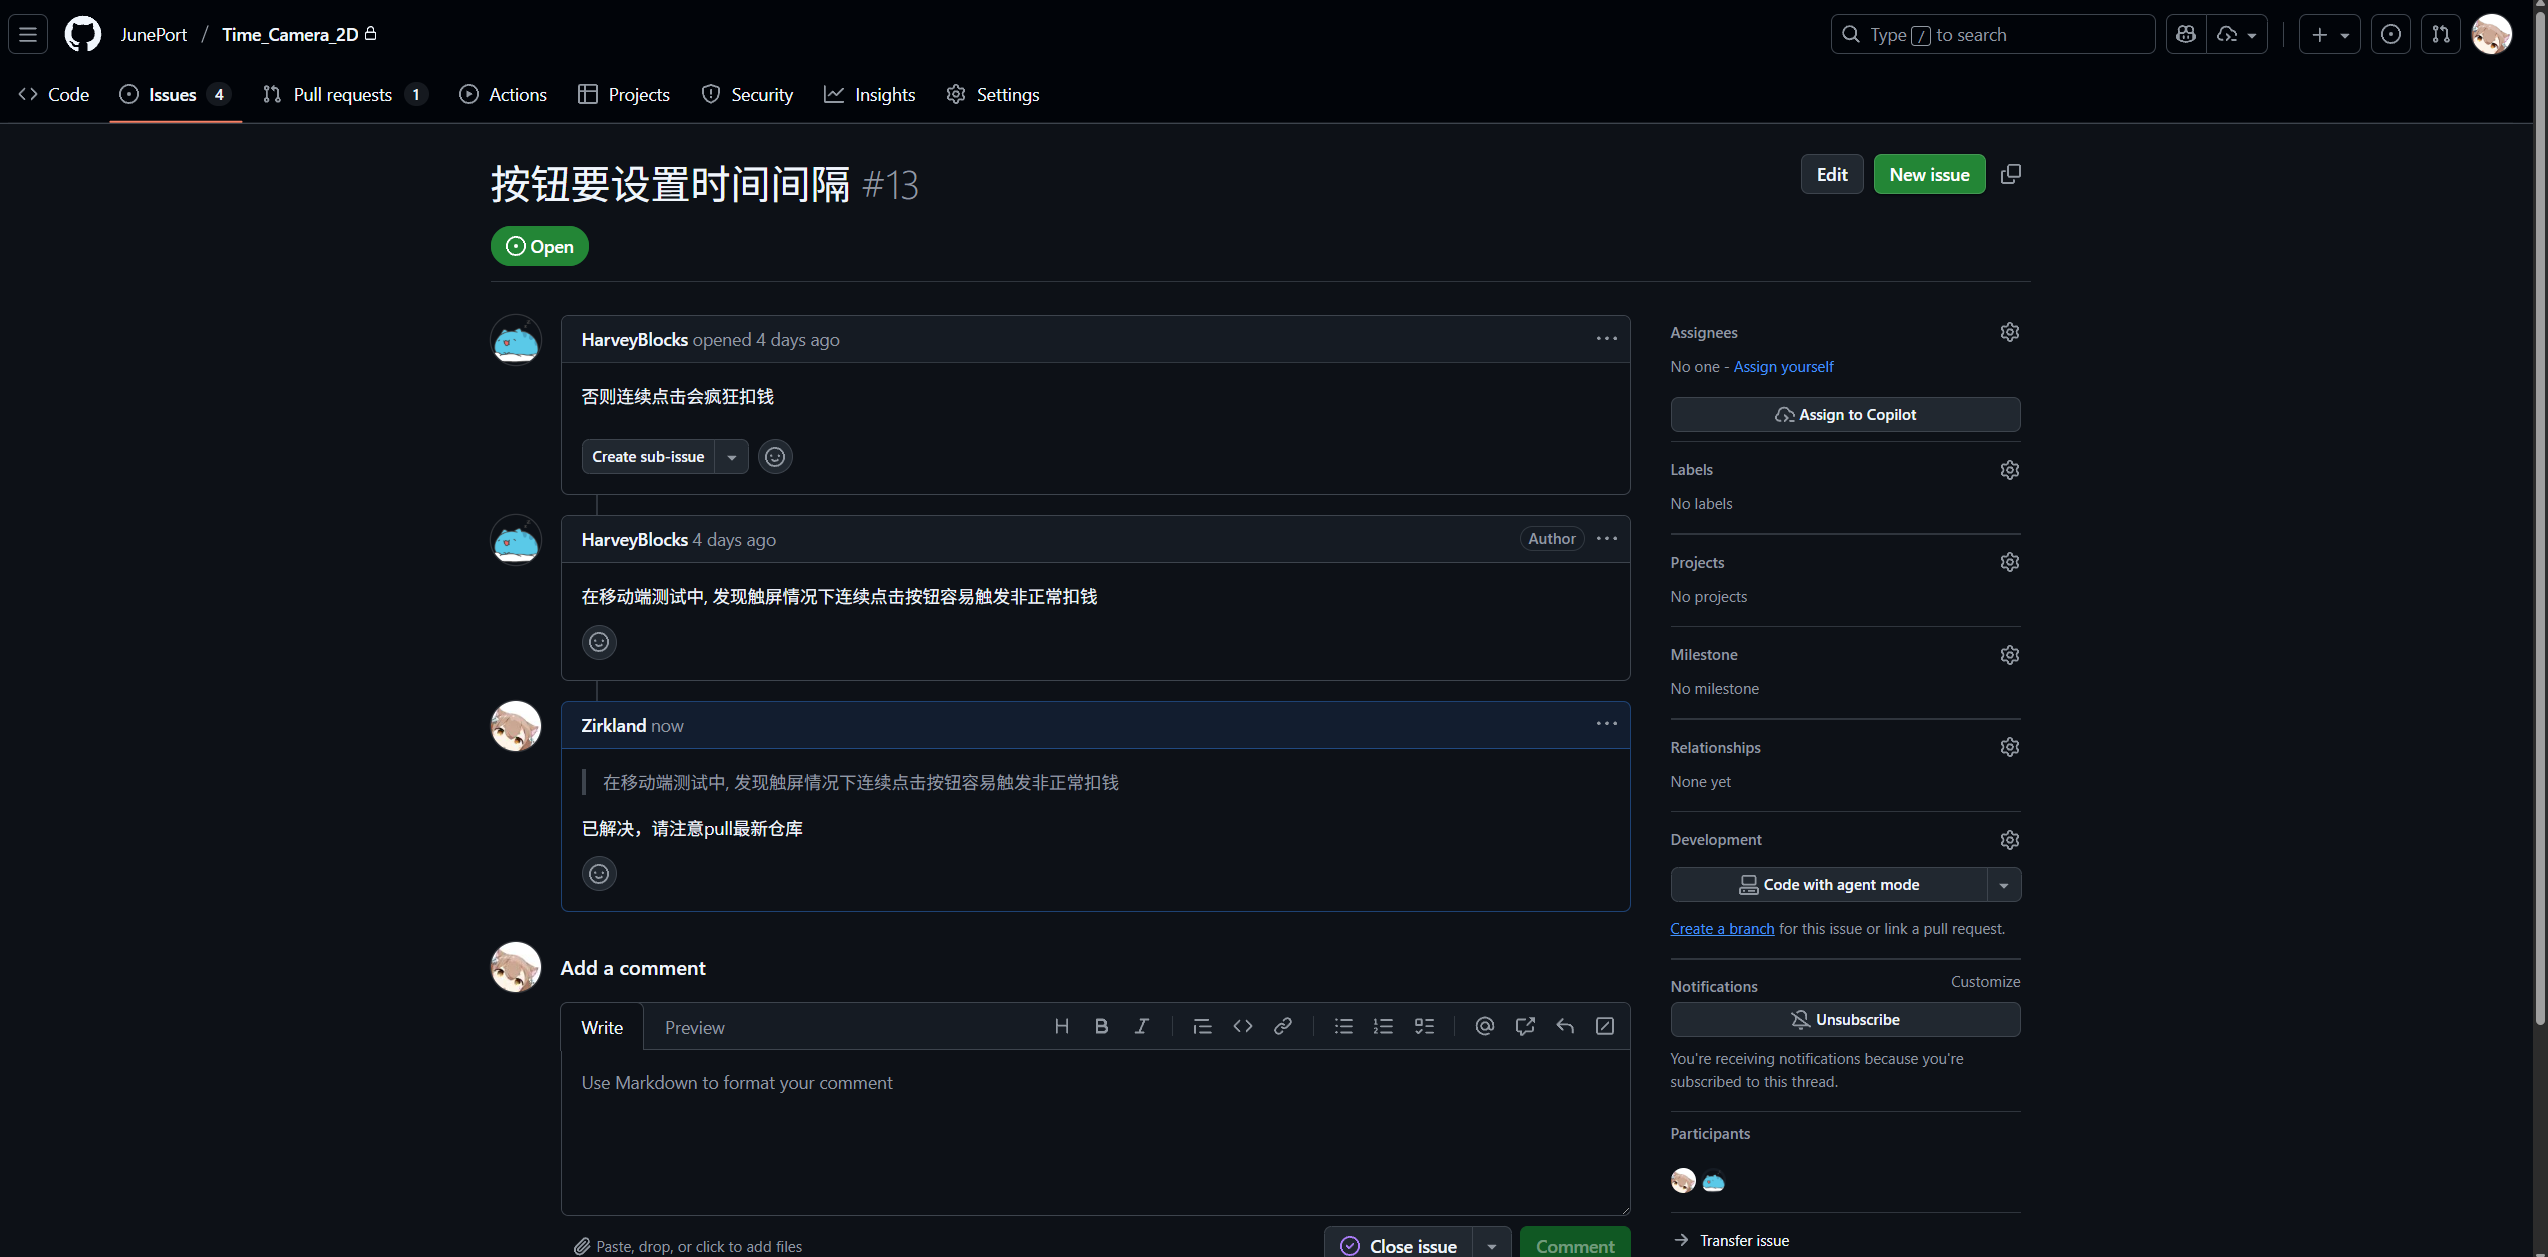Image resolution: width=2548 pixels, height=1257 pixels.
Task: Open Relationships settings gear
Action: click(x=2009, y=747)
